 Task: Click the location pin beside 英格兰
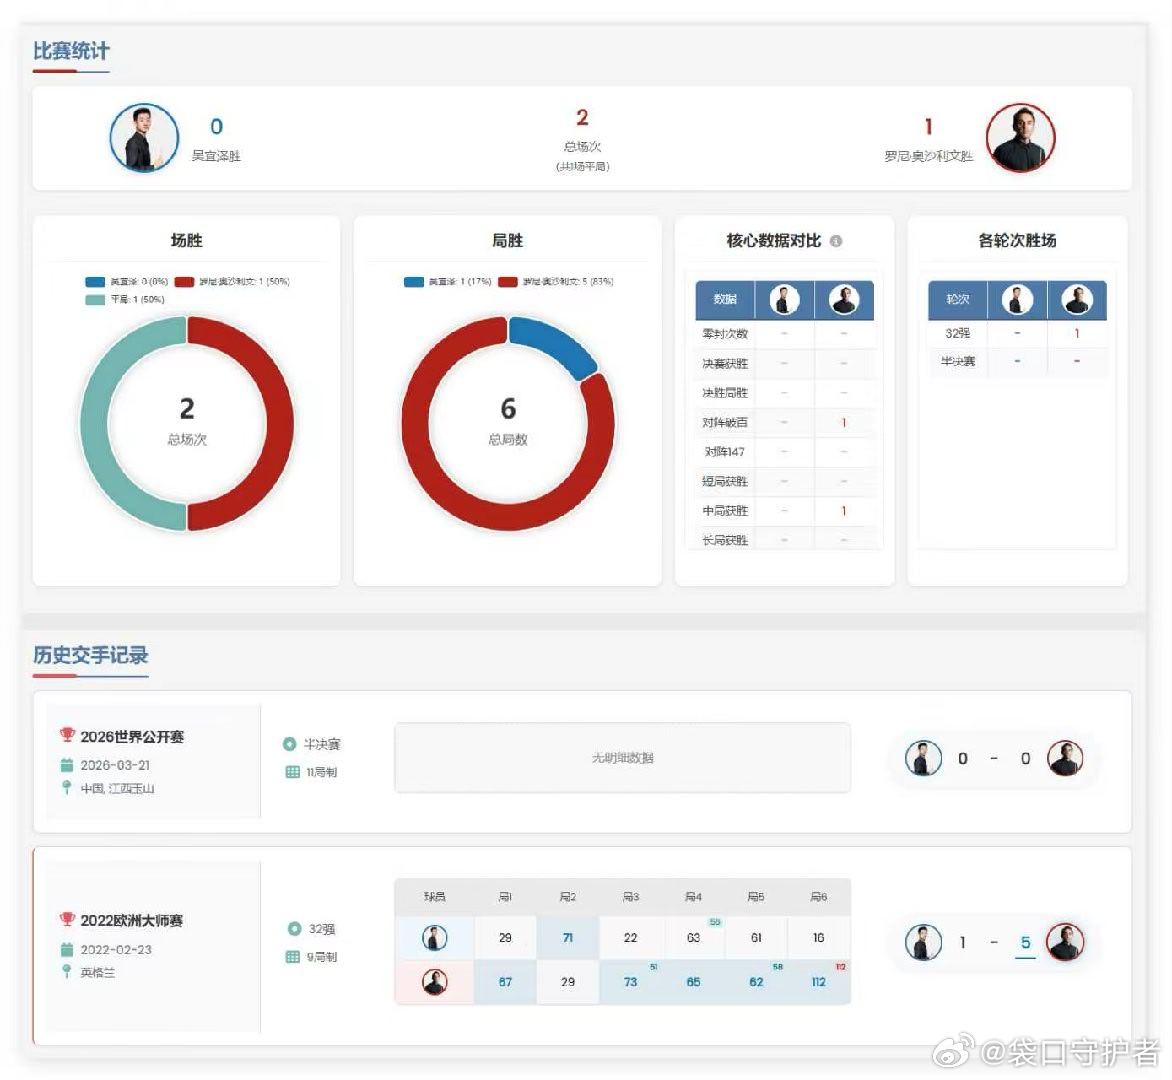tap(67, 972)
